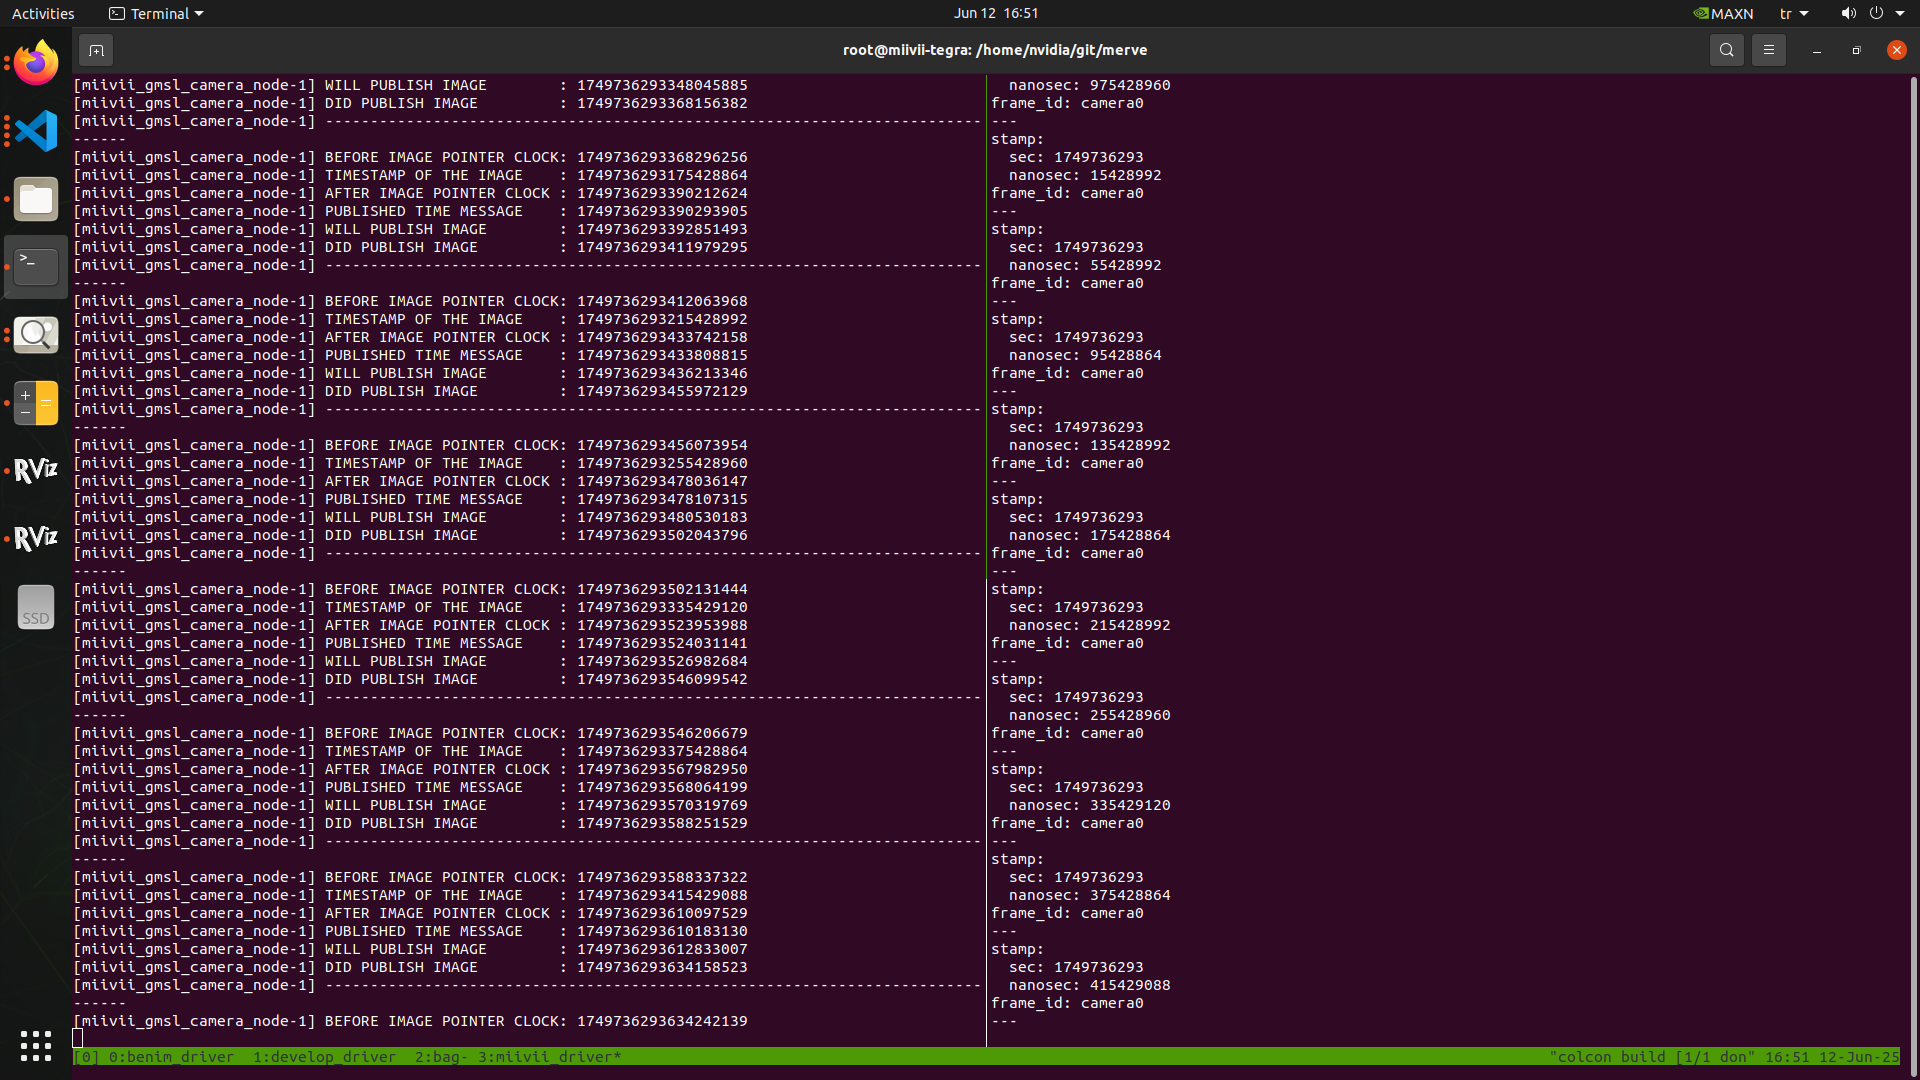Screen dimensions: 1920x1080
Task: Restore the terminal window size
Action: tap(1856, 50)
